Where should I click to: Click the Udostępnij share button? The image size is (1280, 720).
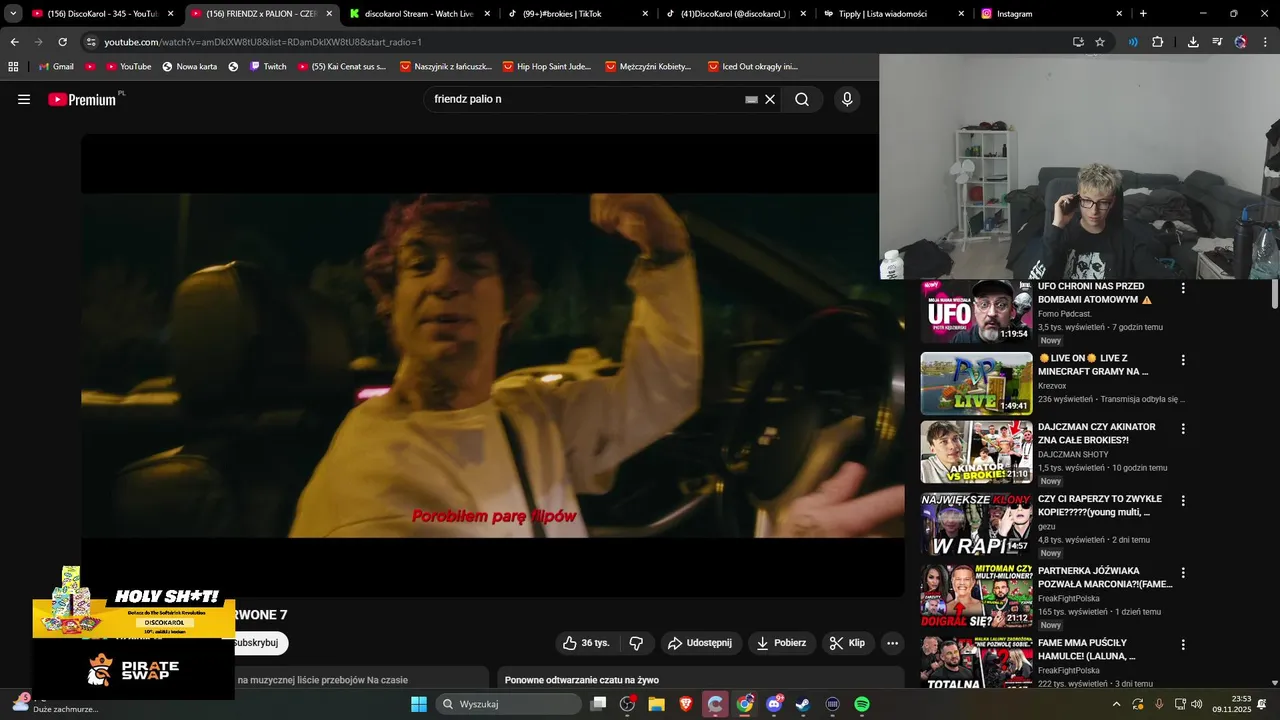click(x=700, y=643)
